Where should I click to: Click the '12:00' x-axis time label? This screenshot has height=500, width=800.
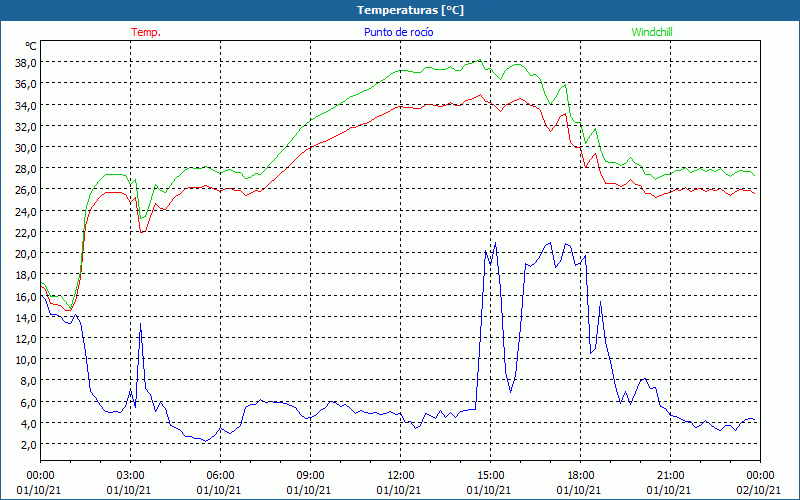[401, 476]
